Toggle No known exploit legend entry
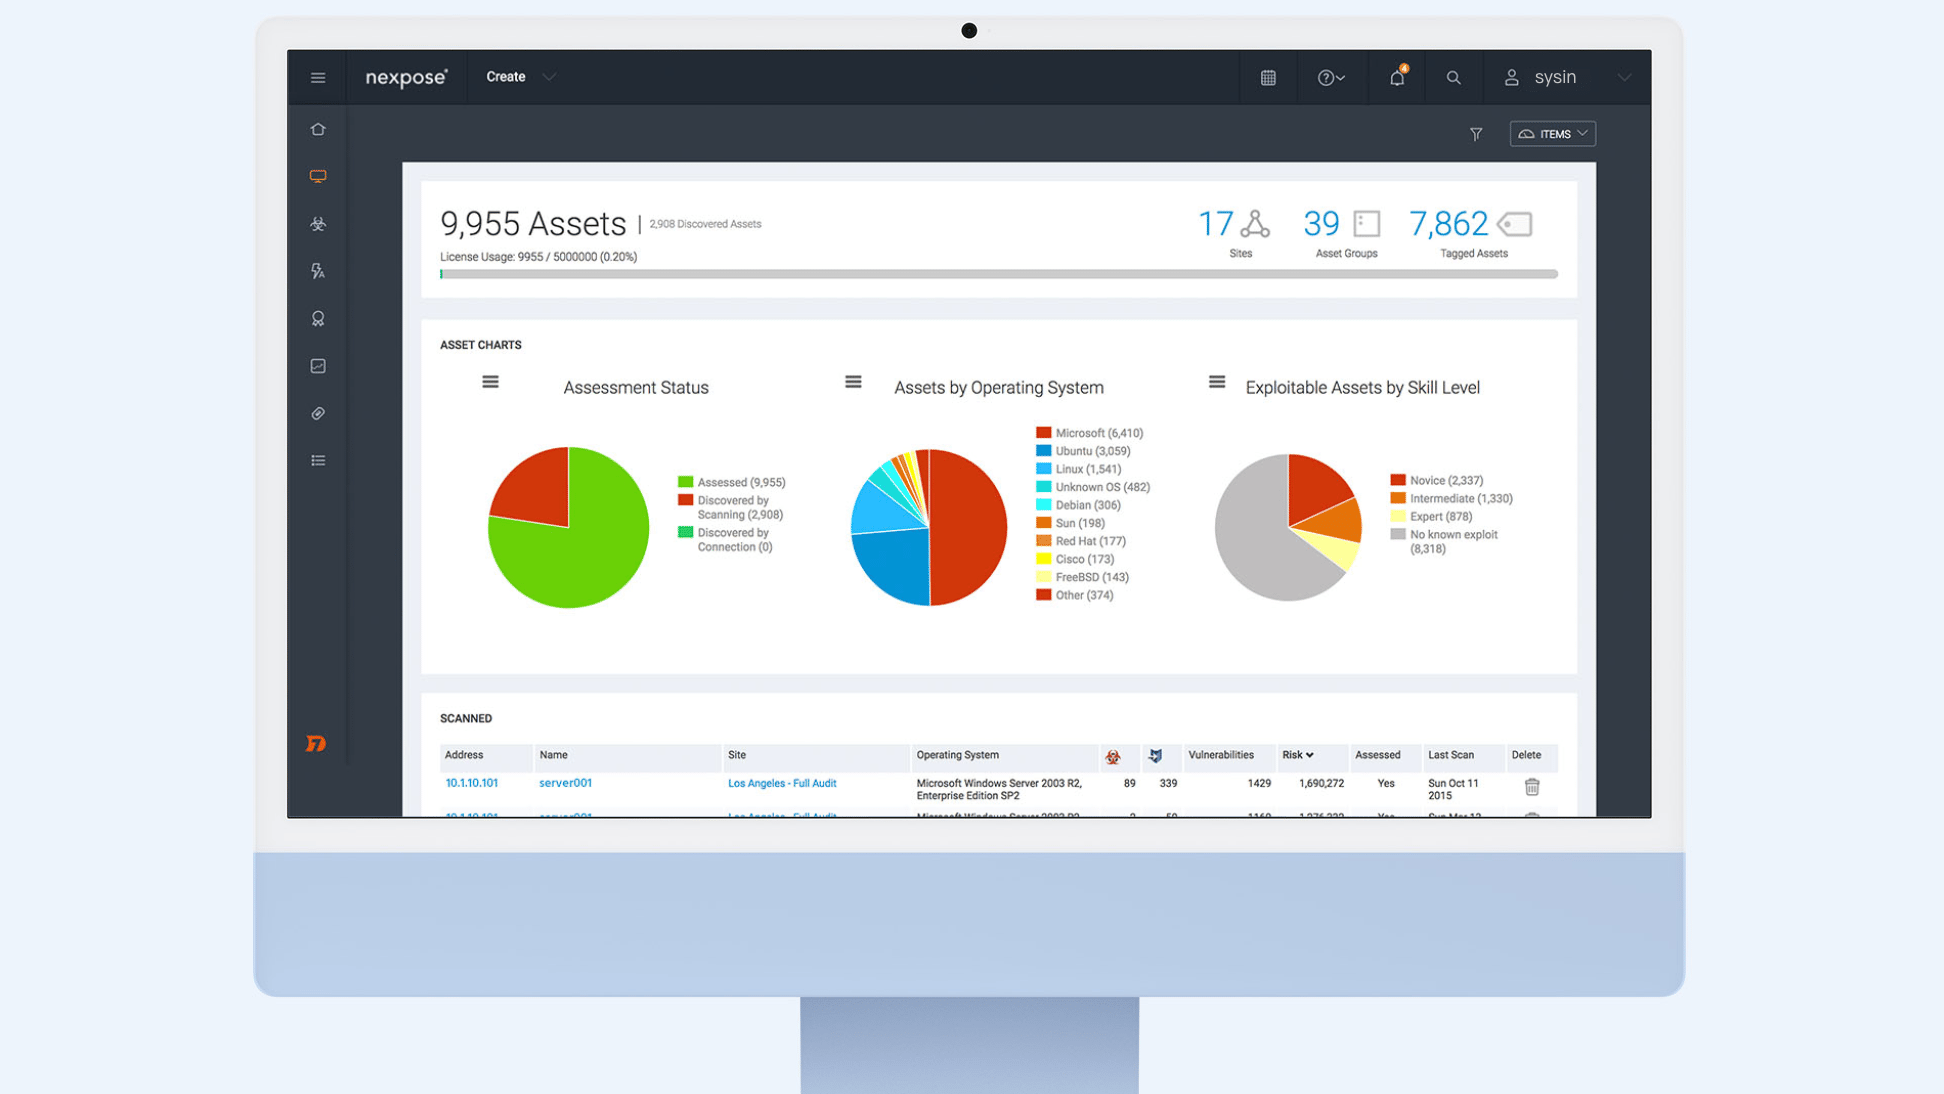 [x=1444, y=541]
